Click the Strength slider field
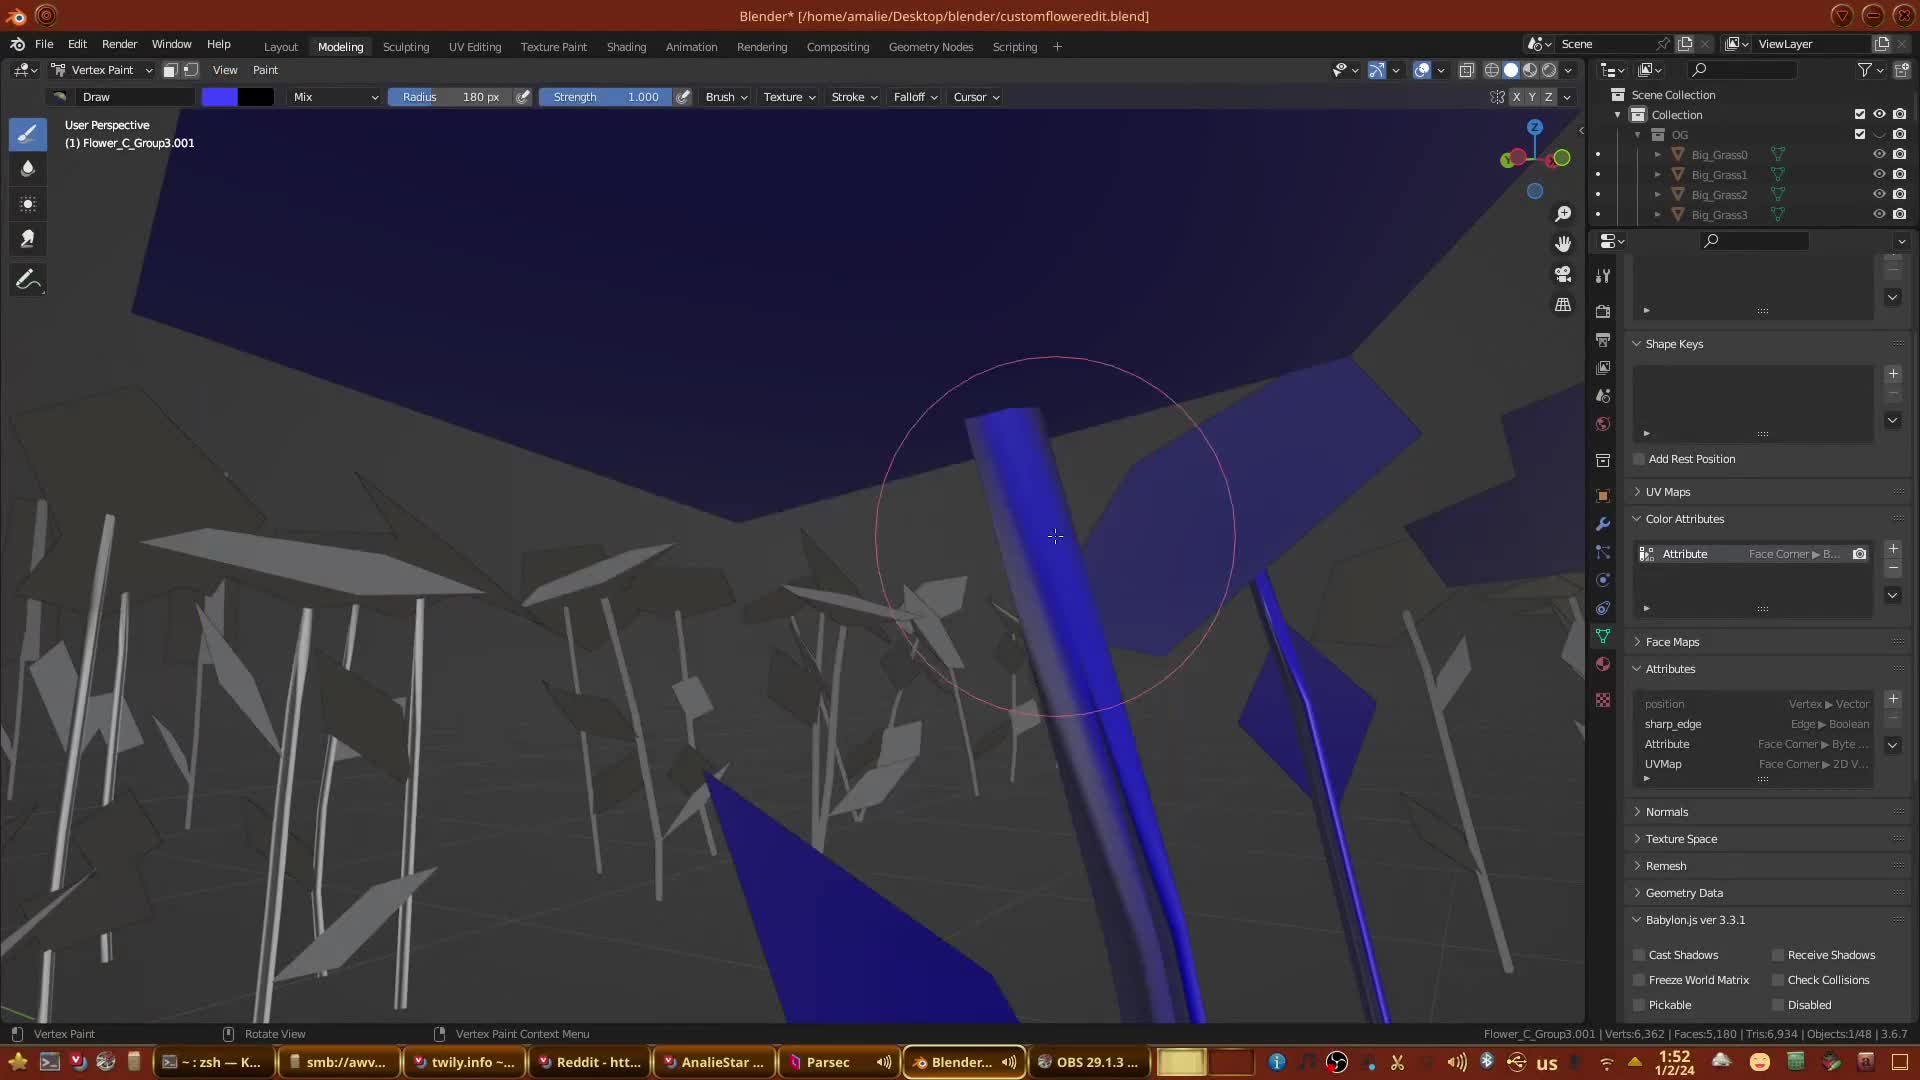 [605, 97]
